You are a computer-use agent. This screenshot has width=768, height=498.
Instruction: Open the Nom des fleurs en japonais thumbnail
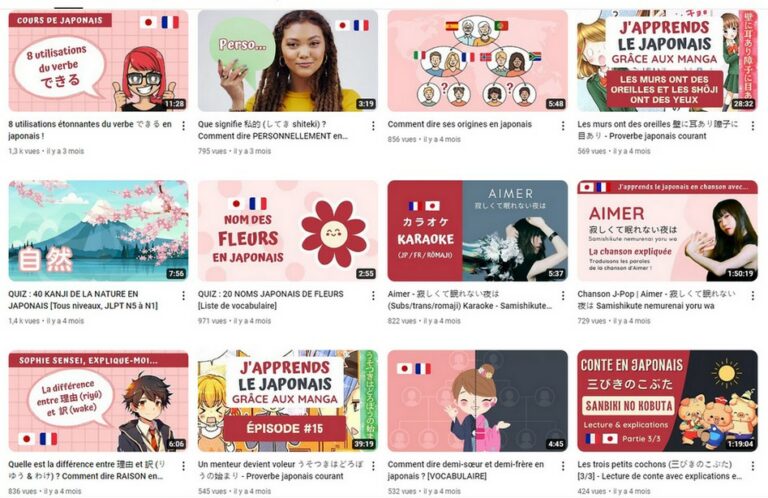tap(288, 231)
